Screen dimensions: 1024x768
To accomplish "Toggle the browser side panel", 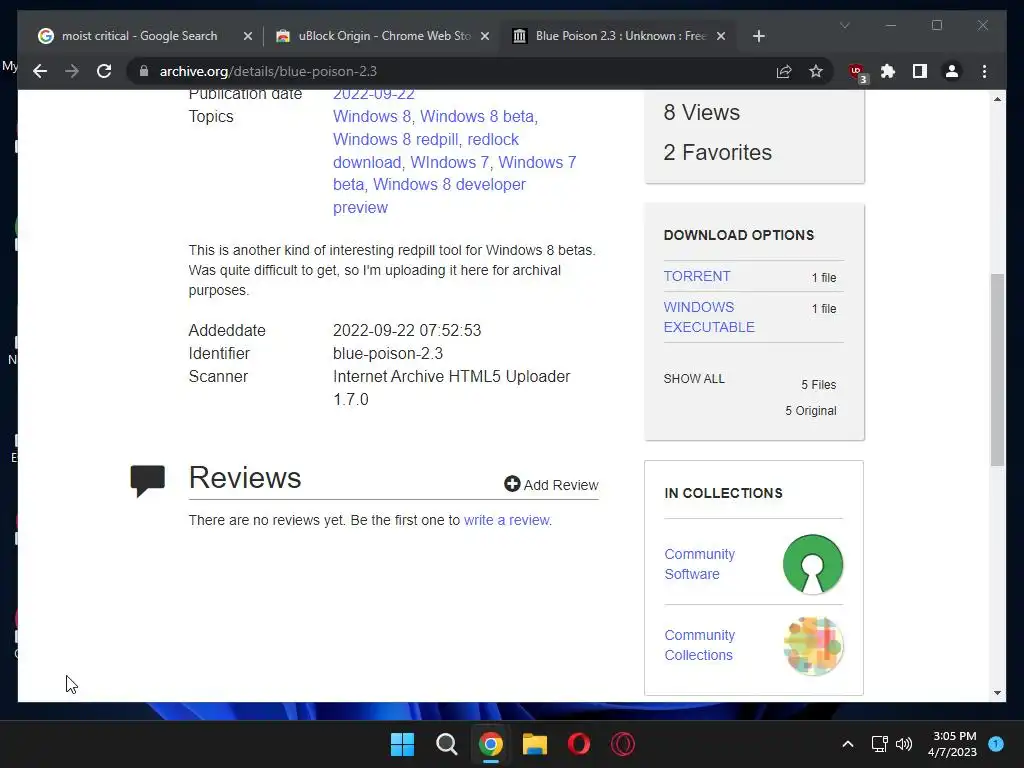I will tap(920, 71).
